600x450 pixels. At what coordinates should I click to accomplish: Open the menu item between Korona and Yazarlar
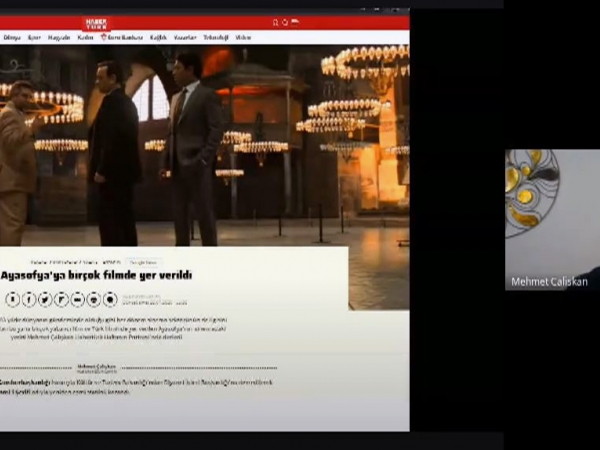pyautogui.click(x=158, y=38)
